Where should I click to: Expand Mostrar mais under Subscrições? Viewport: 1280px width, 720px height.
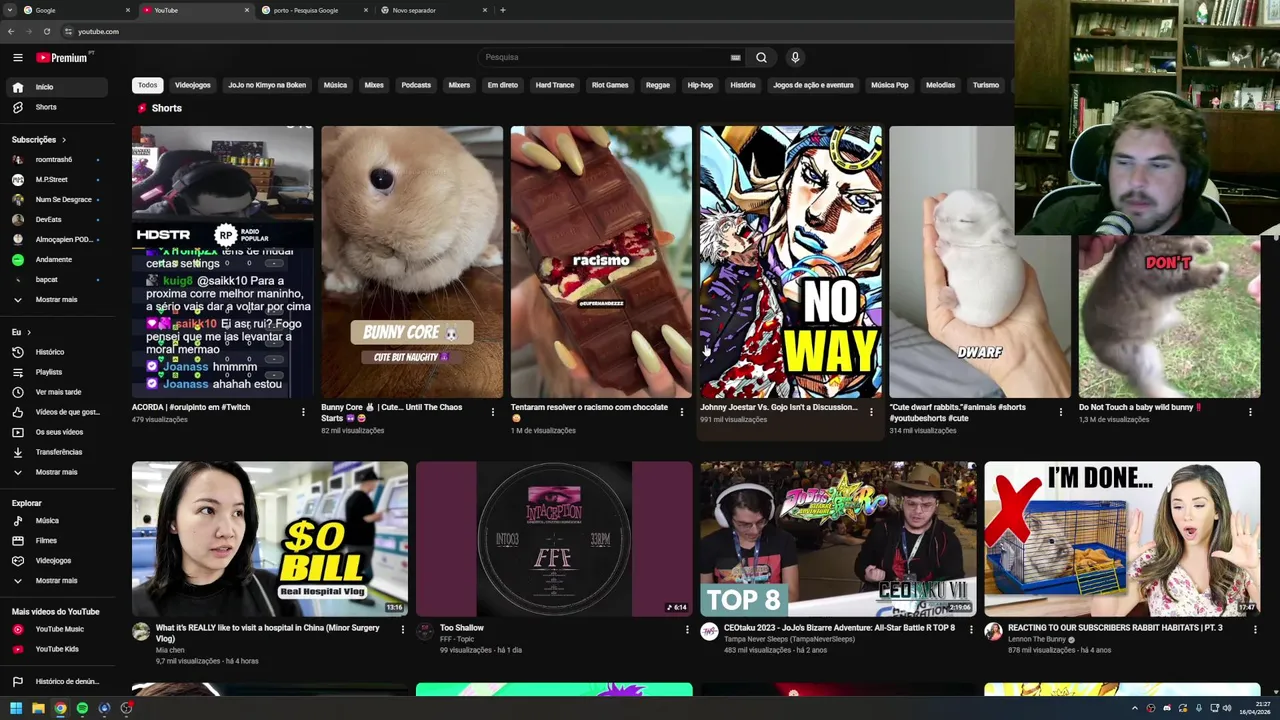(x=57, y=300)
